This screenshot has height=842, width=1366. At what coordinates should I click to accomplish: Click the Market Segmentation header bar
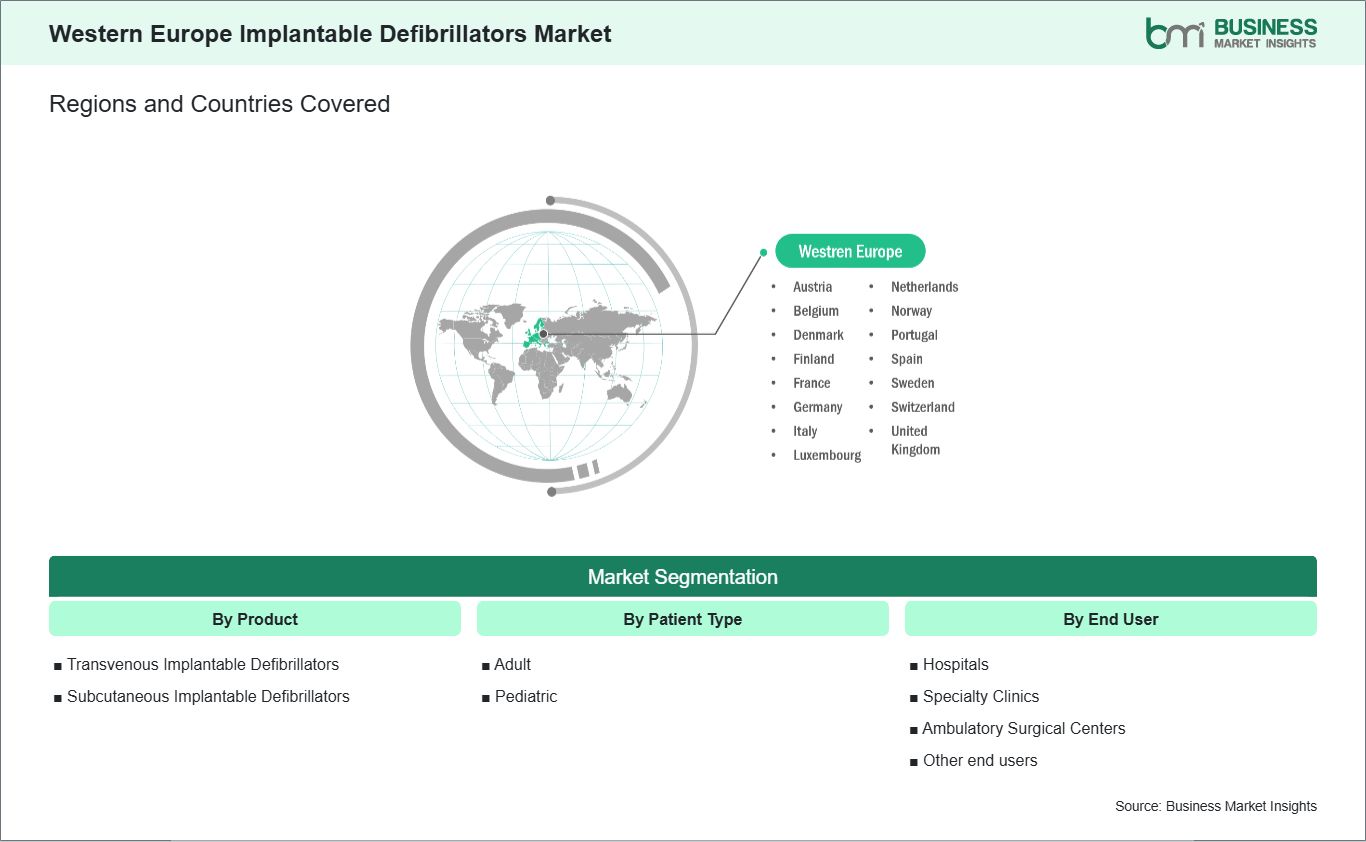tap(683, 577)
